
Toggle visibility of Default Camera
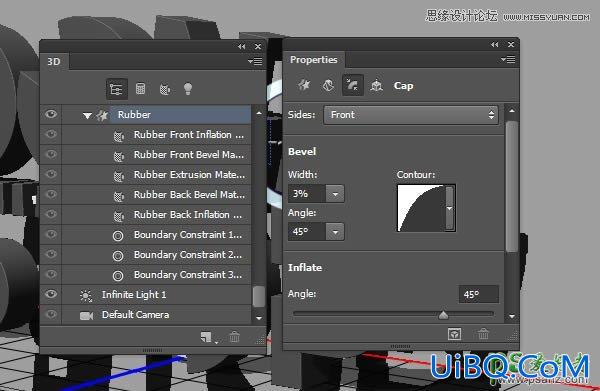[51, 314]
